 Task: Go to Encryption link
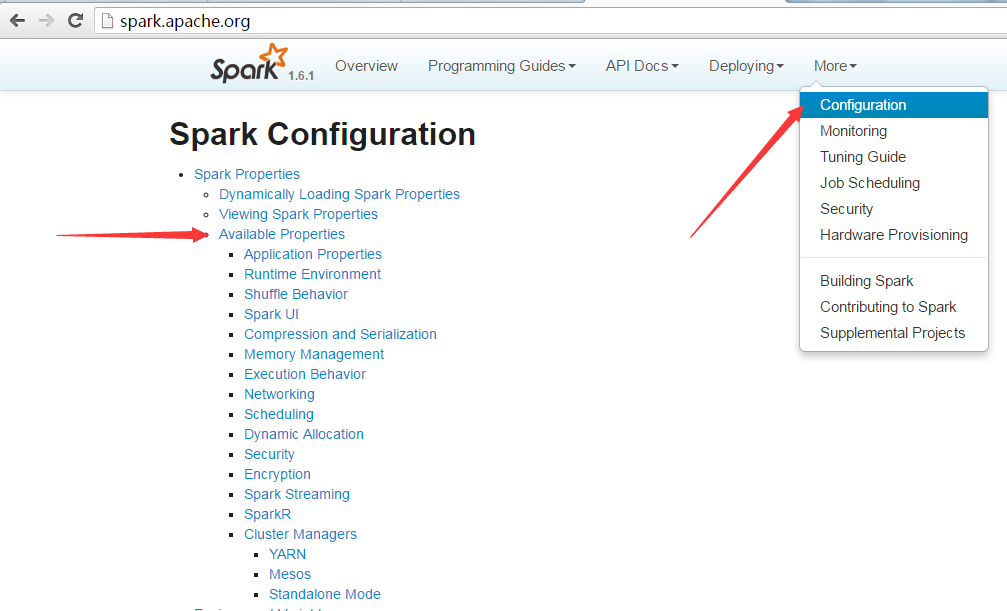click(277, 474)
